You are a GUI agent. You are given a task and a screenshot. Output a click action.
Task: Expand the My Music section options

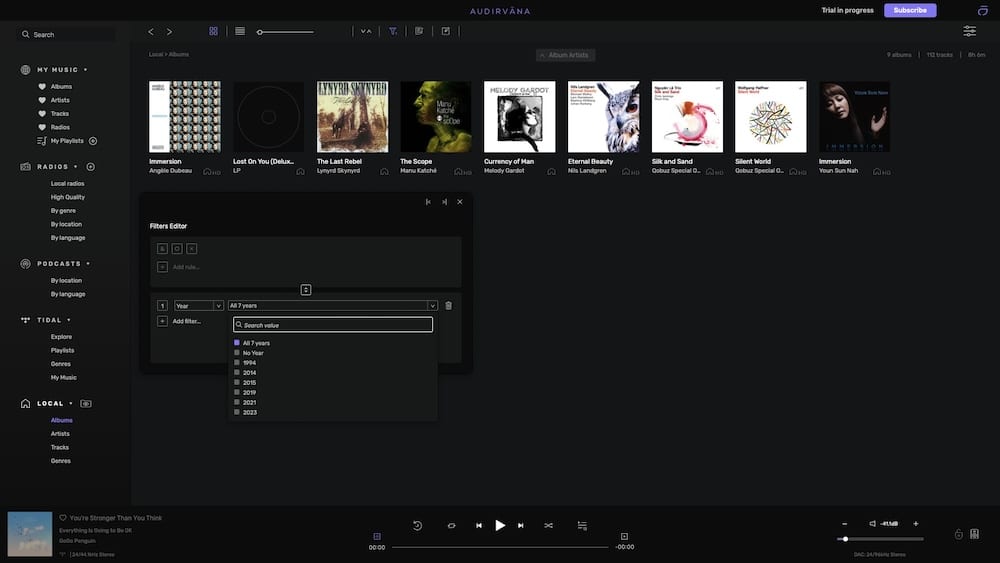85,69
